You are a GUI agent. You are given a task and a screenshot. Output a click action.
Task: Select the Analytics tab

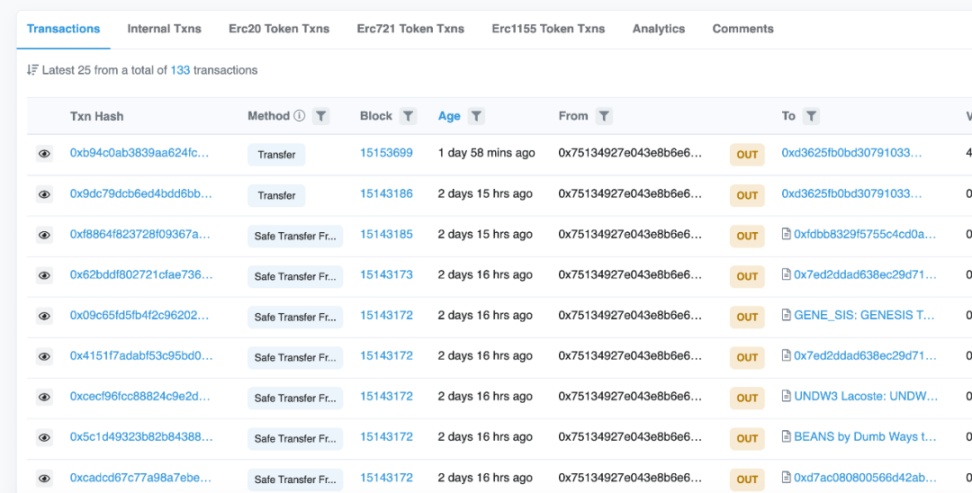click(x=658, y=28)
